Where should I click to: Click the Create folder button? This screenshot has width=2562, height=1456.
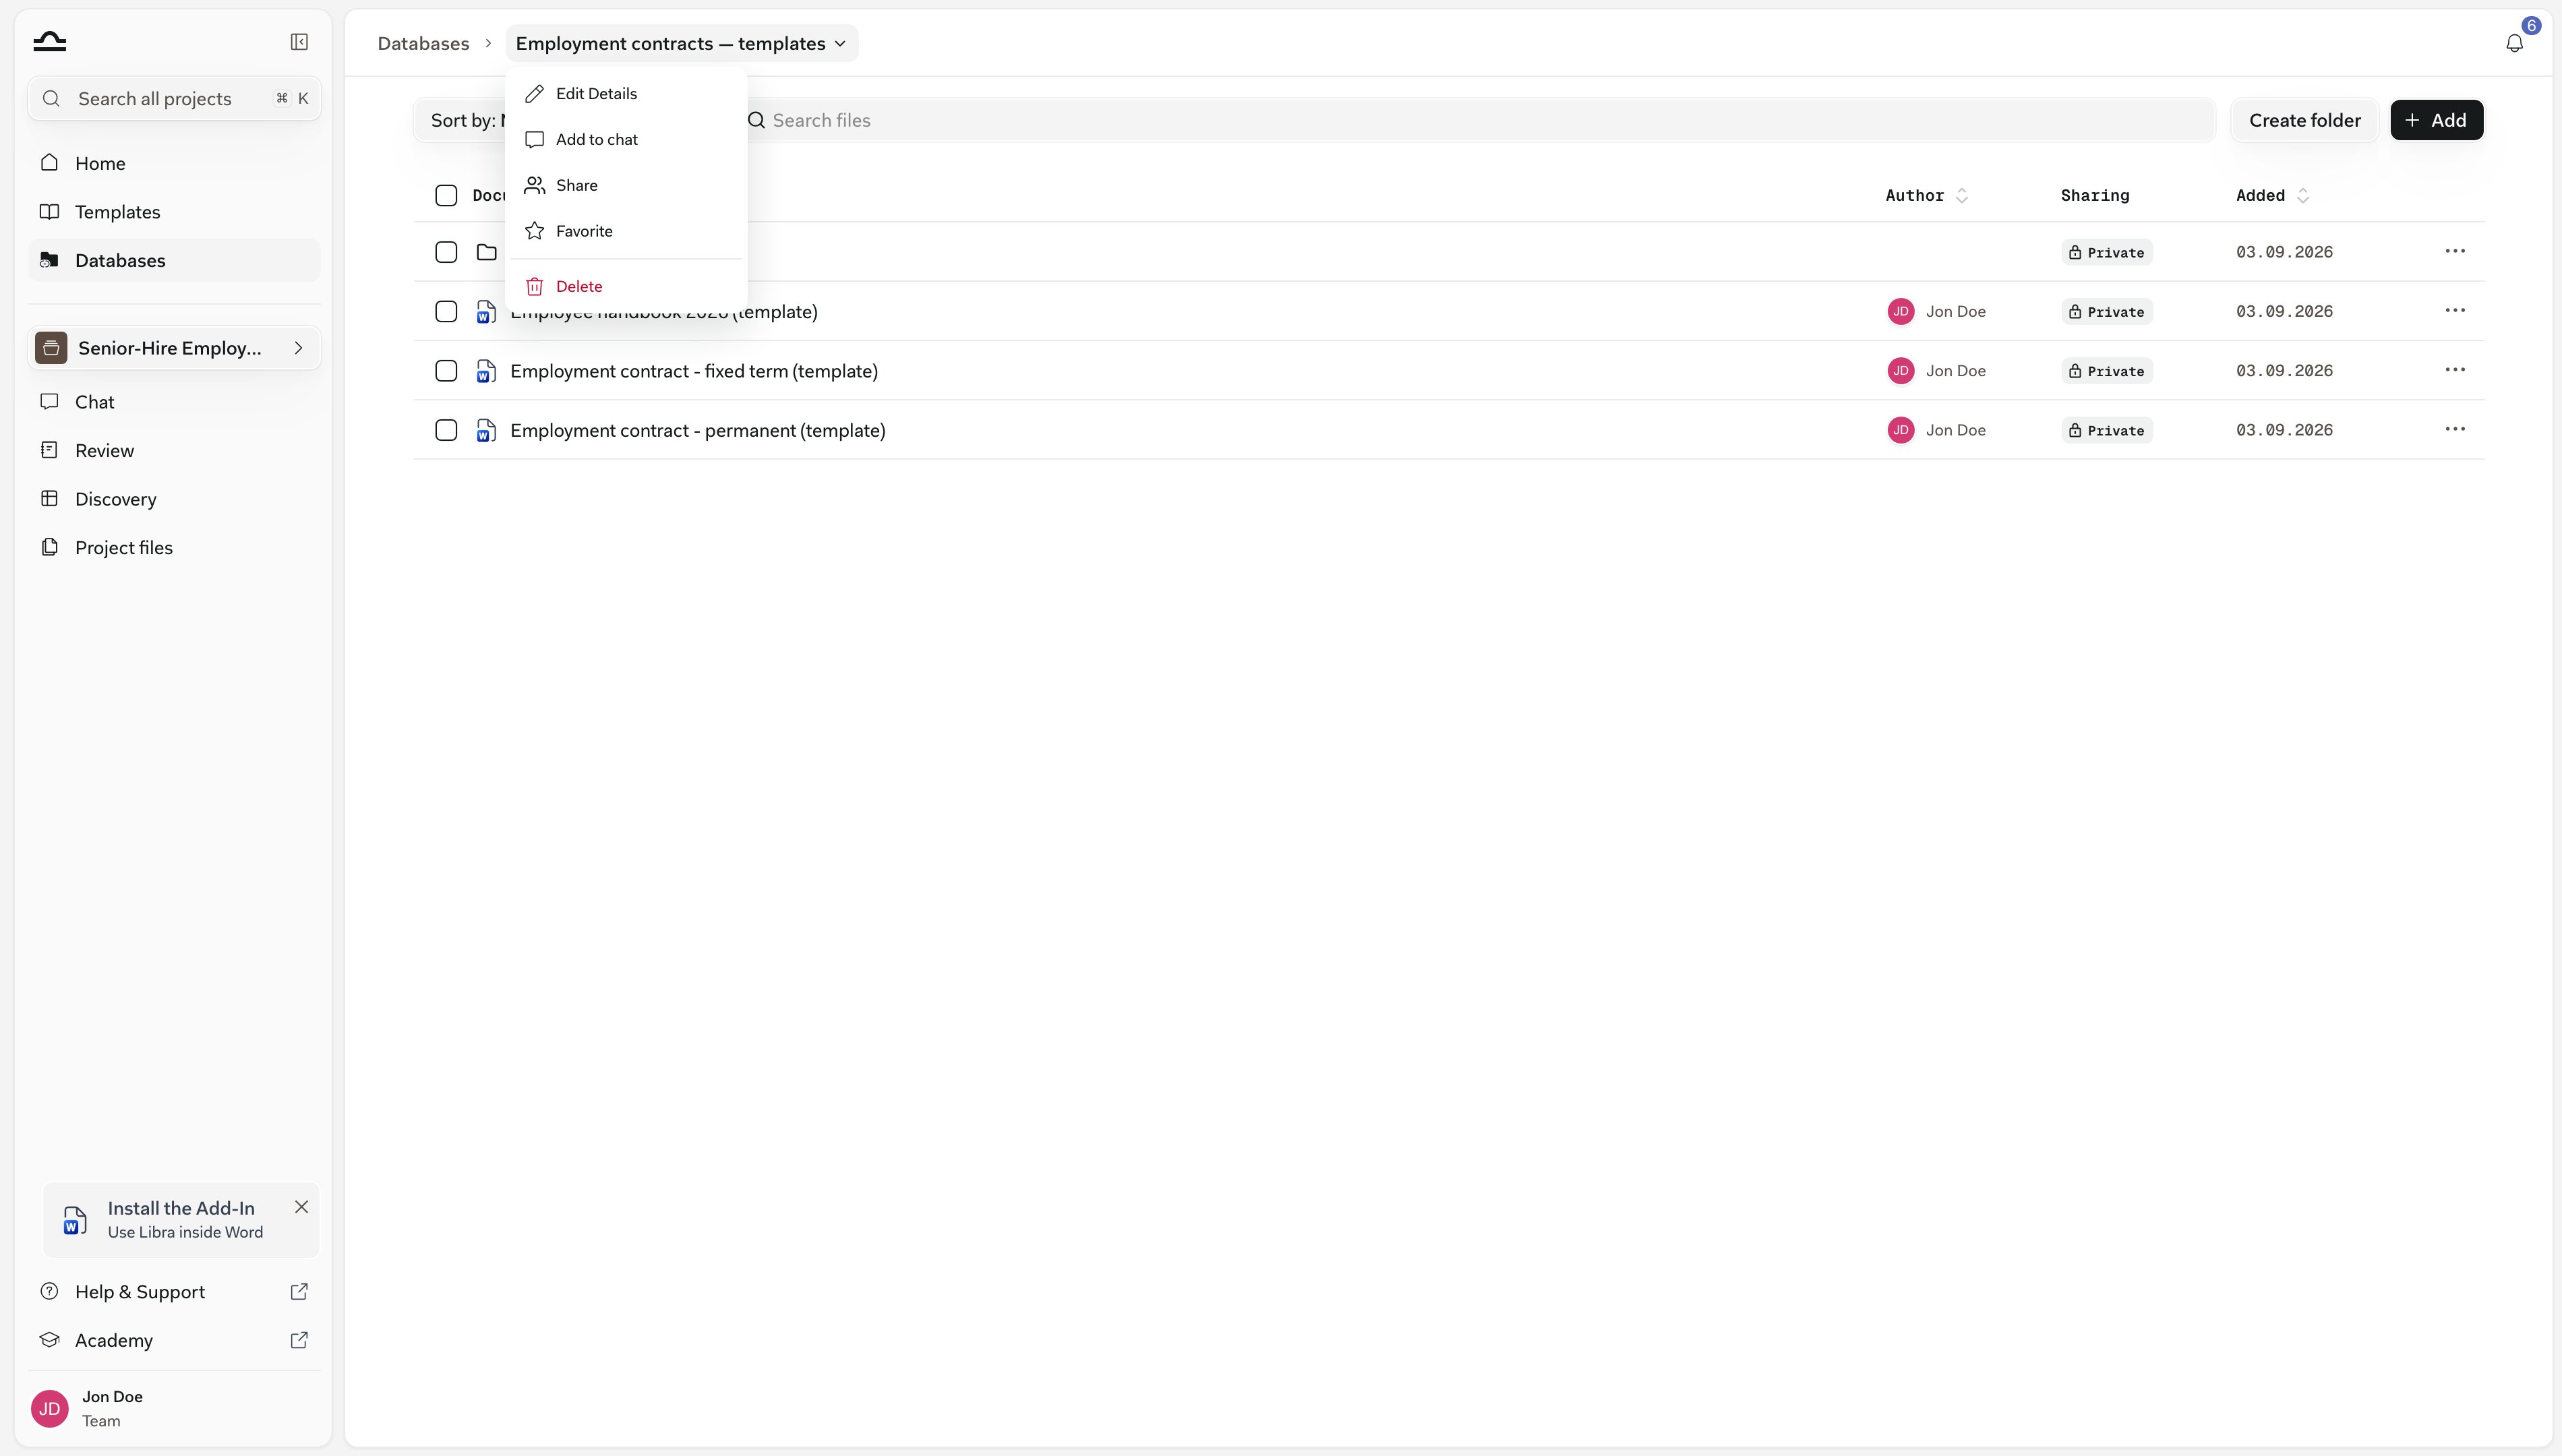coord(2304,120)
